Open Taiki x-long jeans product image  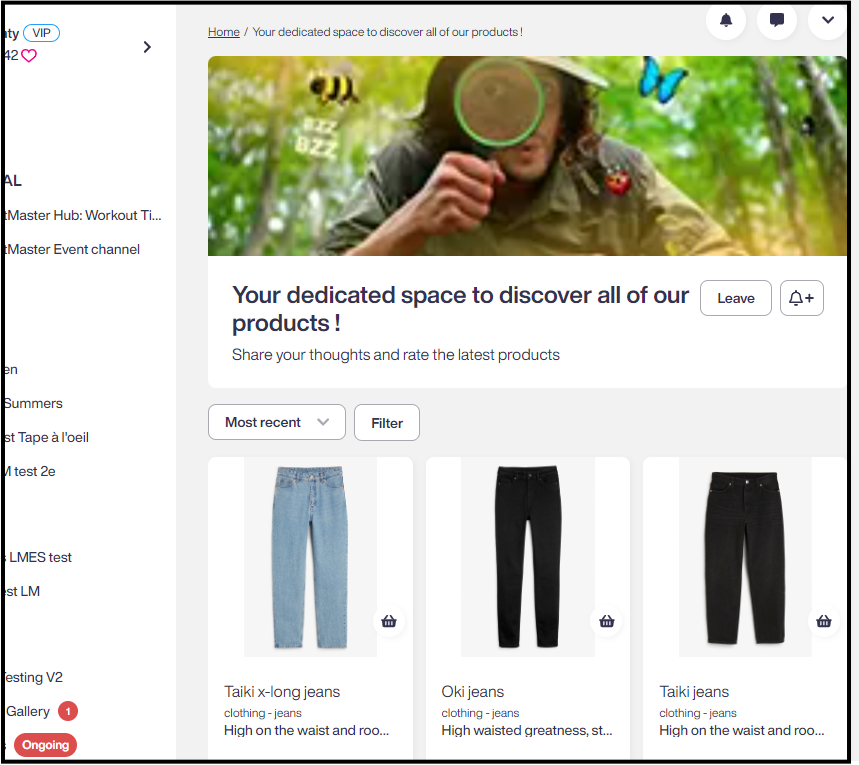click(310, 556)
